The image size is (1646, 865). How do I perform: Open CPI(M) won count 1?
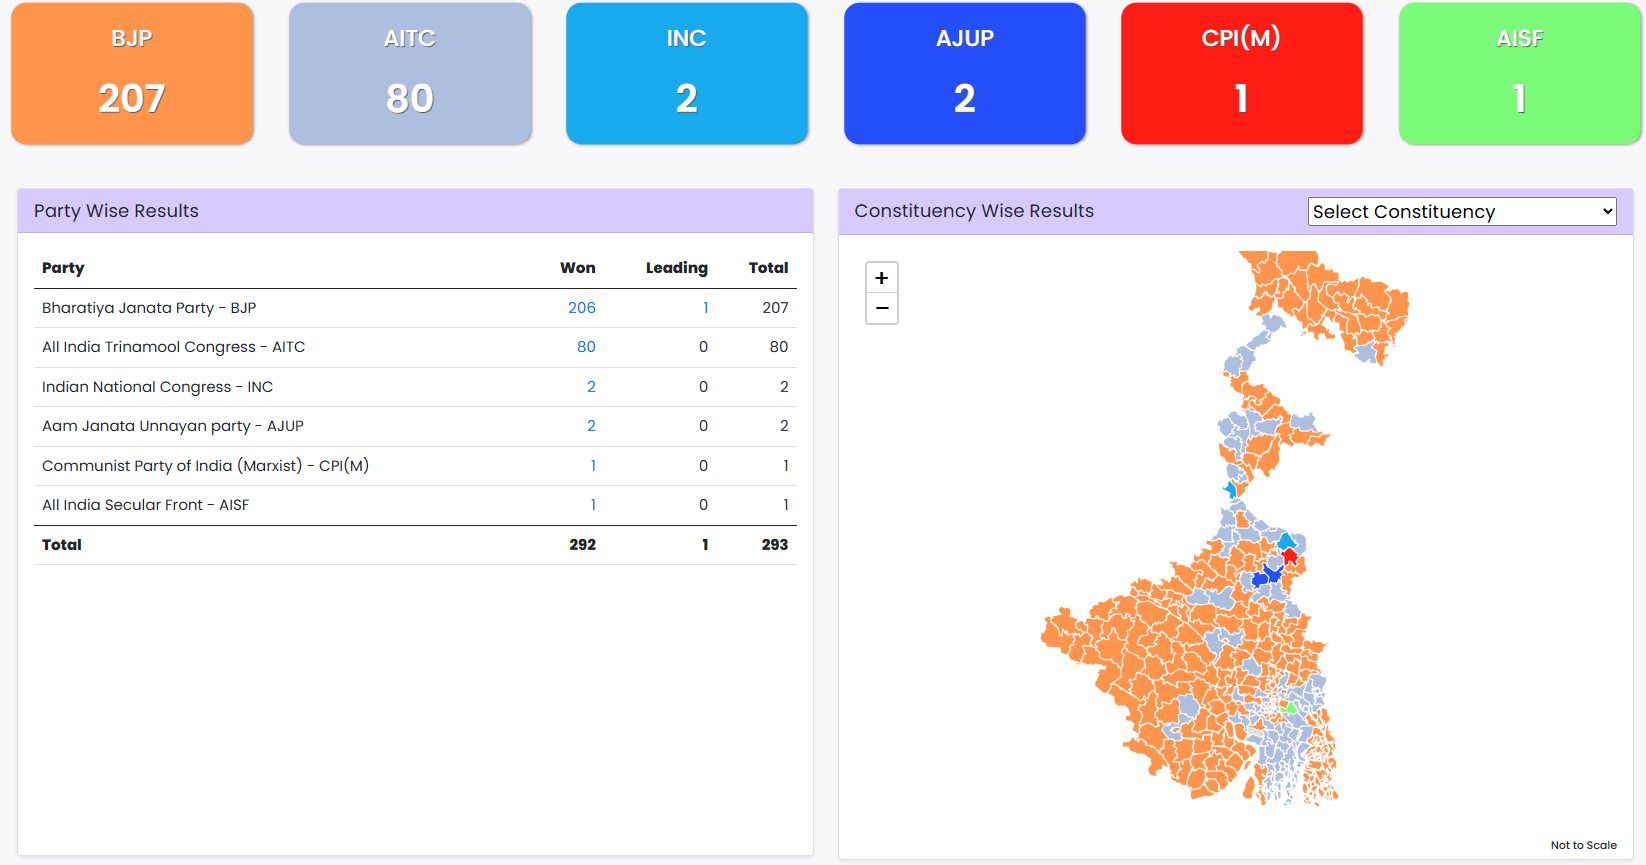[593, 466]
